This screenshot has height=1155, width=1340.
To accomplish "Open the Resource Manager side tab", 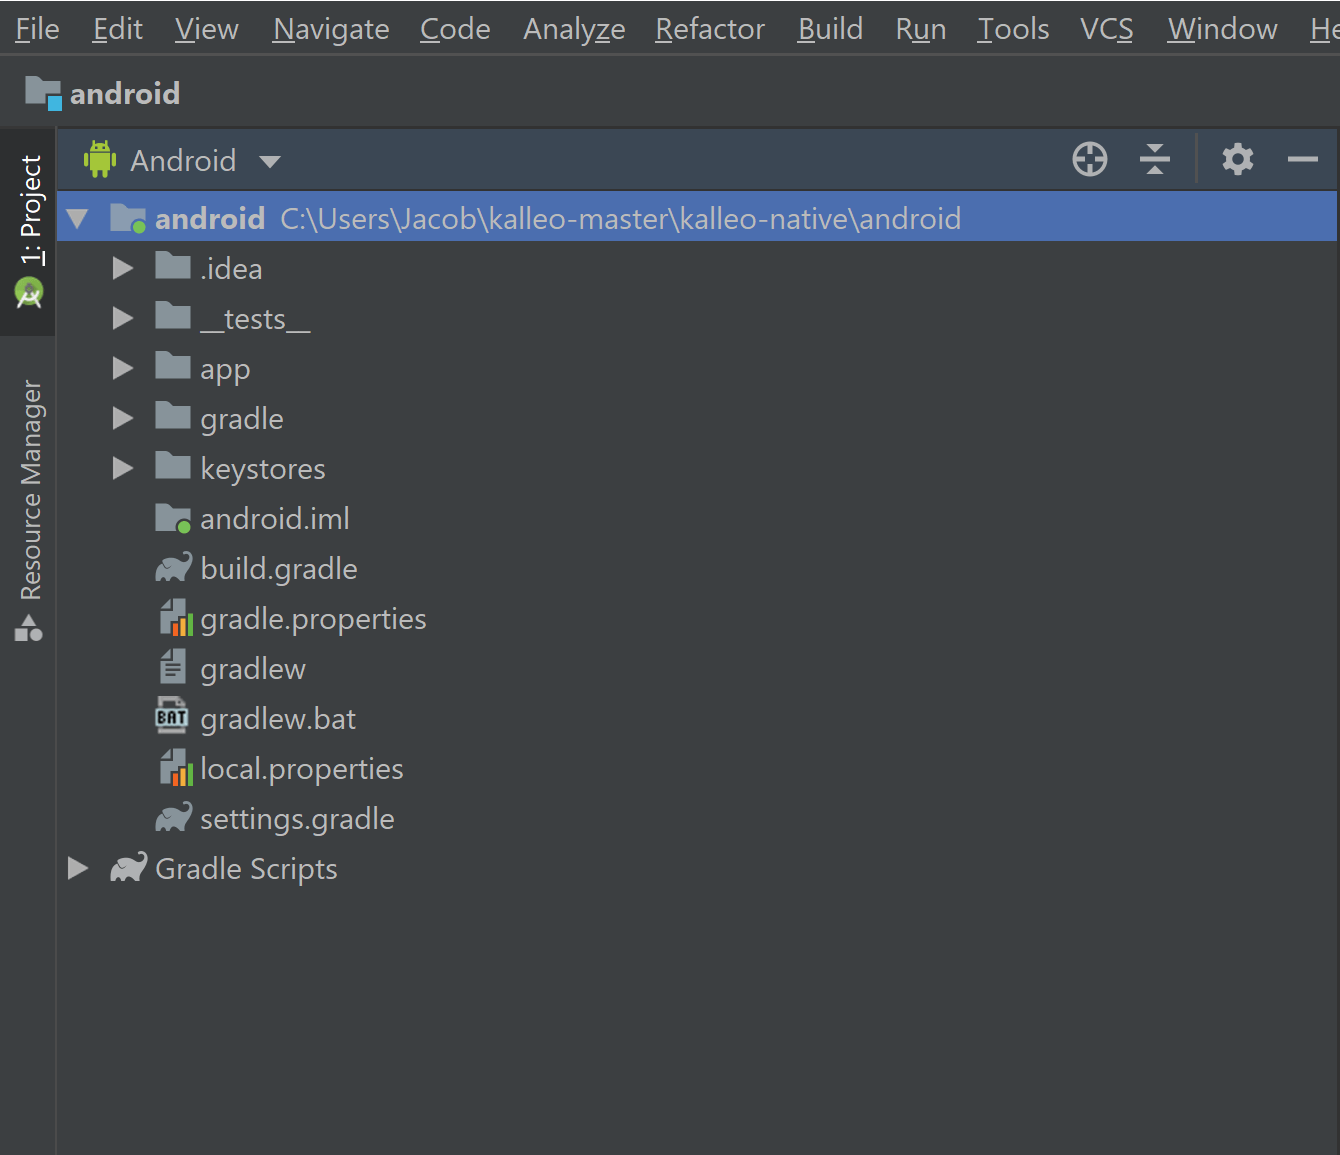I will (x=29, y=510).
